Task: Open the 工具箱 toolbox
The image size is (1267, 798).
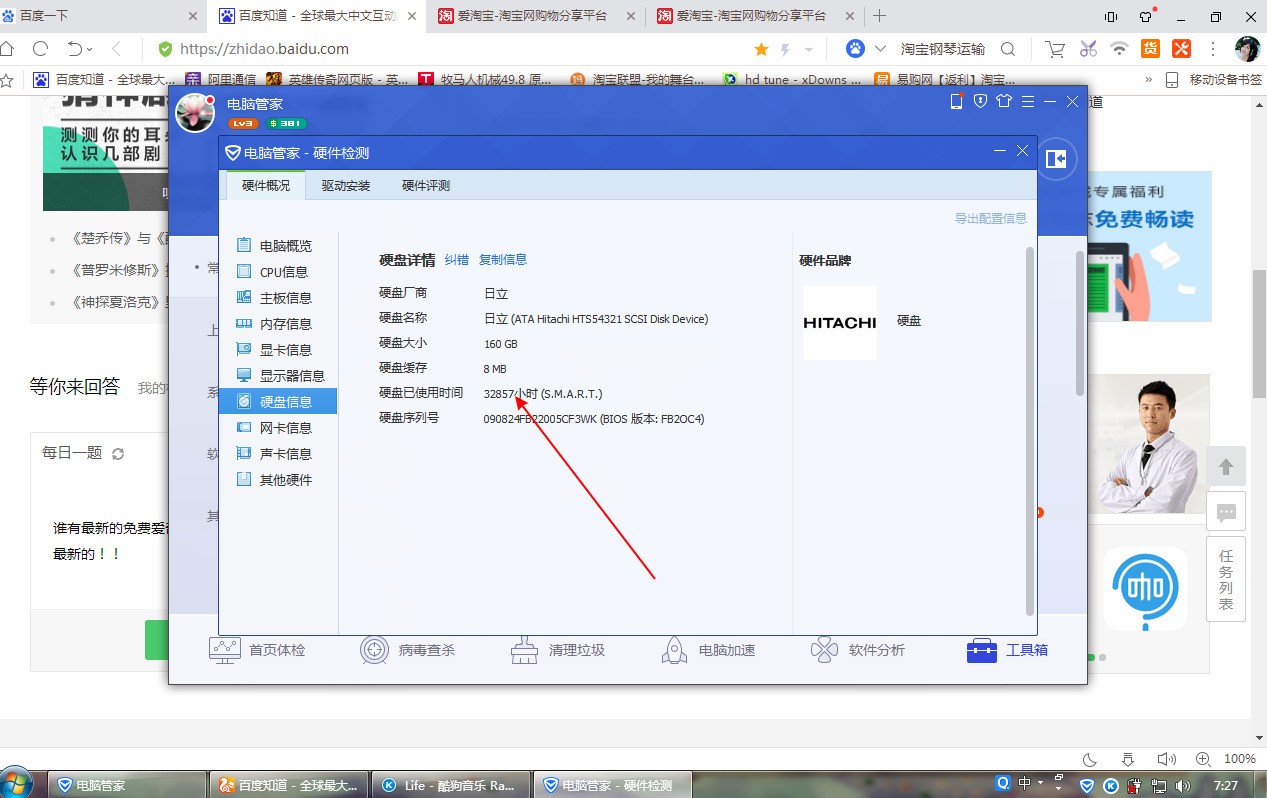Action: click(1007, 649)
